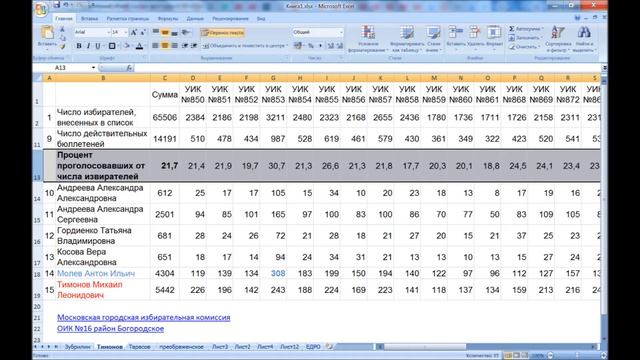Open the font name Arial dropdown
The image size is (640, 360).
pos(108,32)
